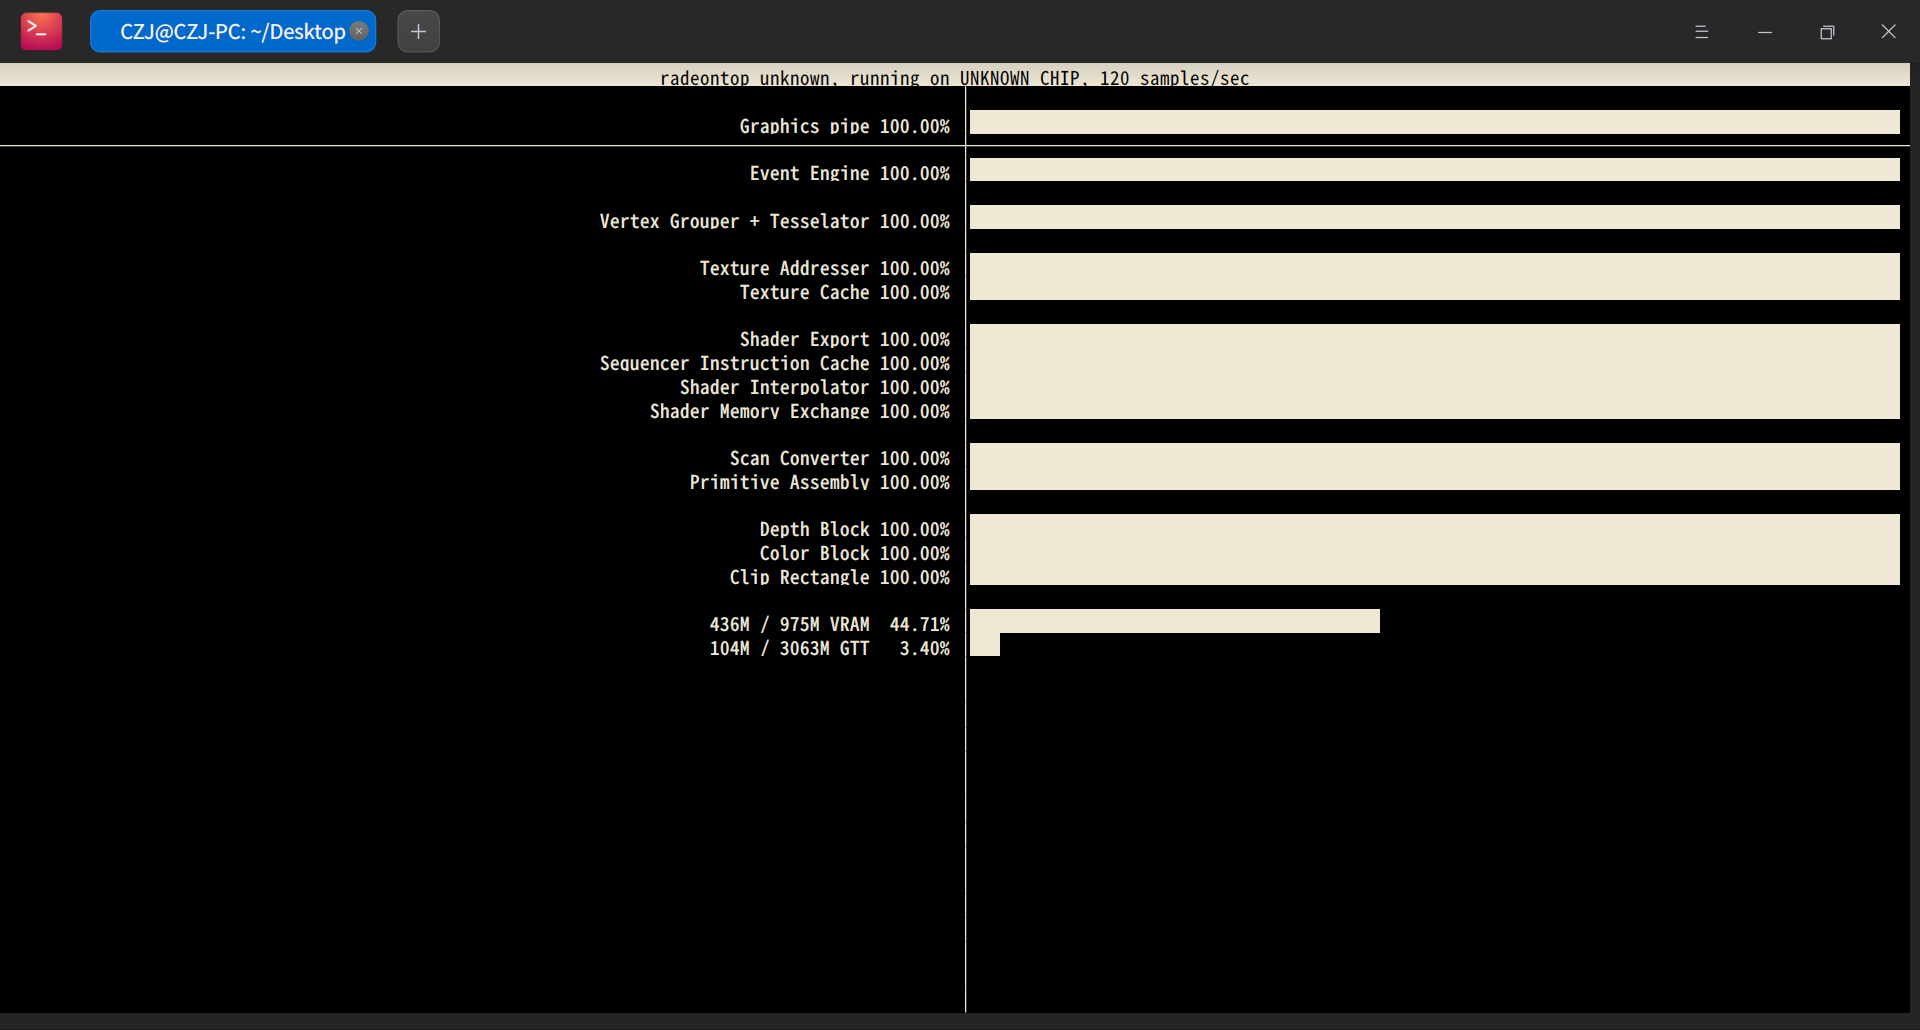Select the hamburger menu icon in title bar

tap(1702, 31)
